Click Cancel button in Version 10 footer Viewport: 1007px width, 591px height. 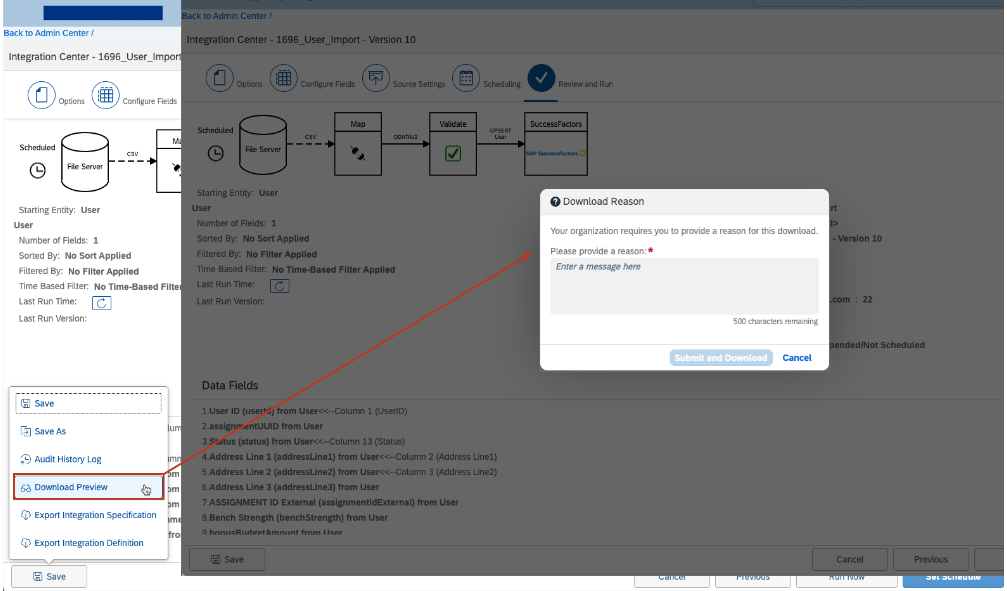[x=850, y=560]
